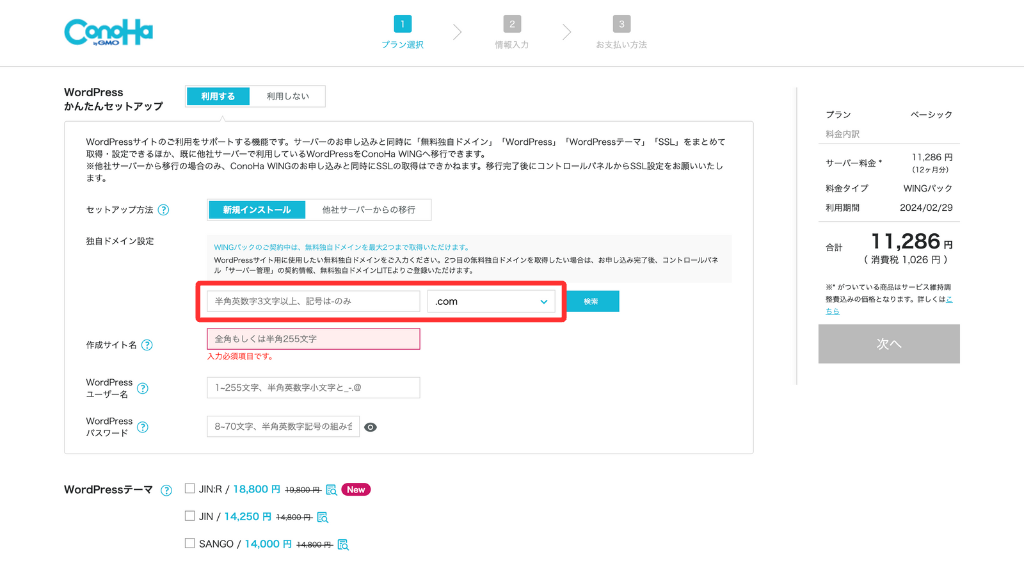Screen dimensions: 1024x561
Task: Click the WINGパック price type value
Action: click(x=927, y=188)
